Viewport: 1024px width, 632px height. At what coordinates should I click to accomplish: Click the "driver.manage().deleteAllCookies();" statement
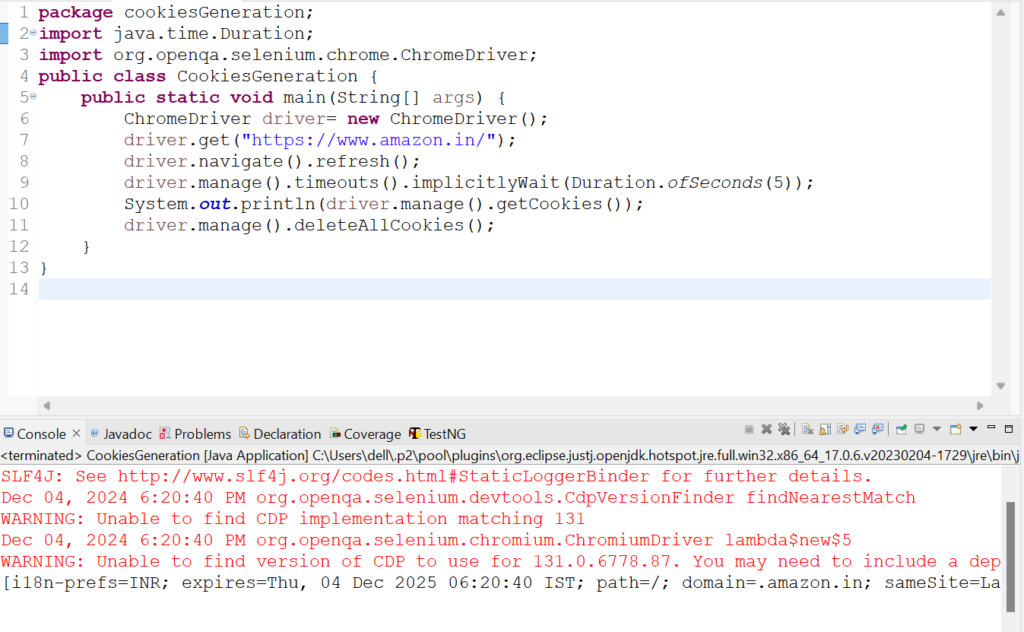click(309, 225)
